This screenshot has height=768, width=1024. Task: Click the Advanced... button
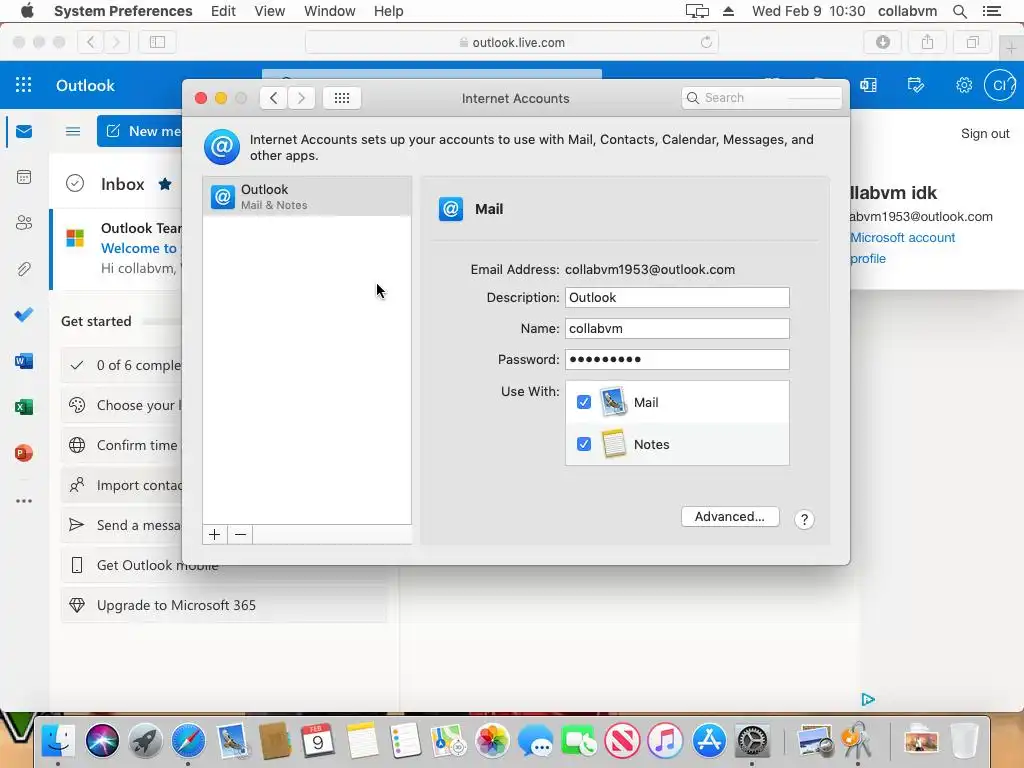point(729,517)
